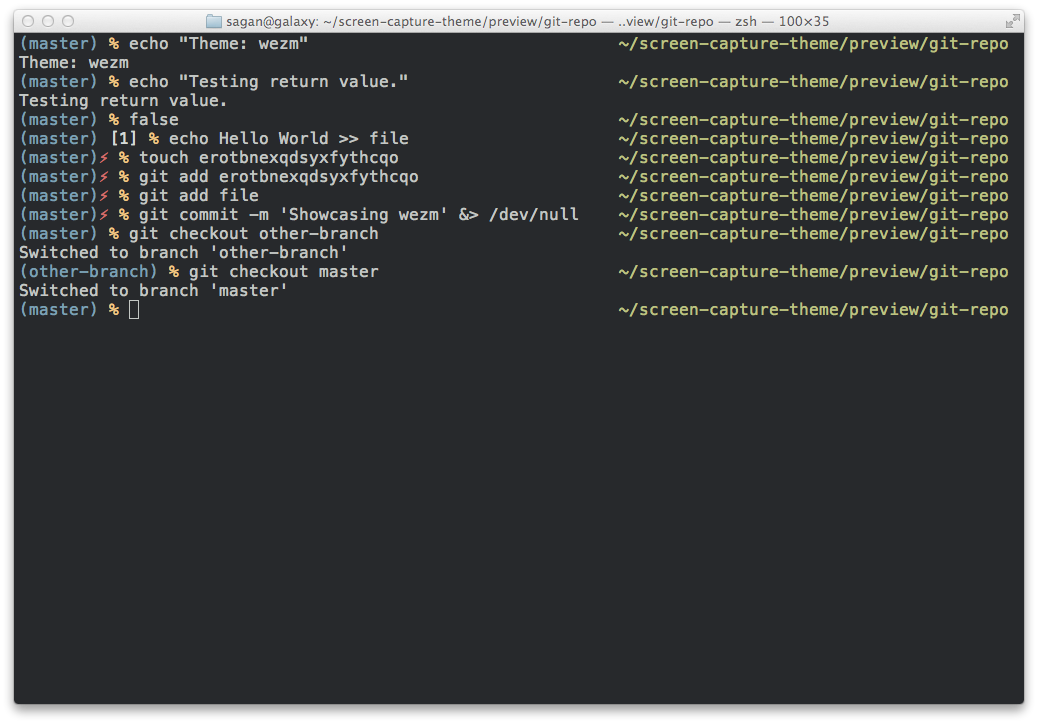Viewport: 1038px width, 724px height.
Task: Click the red close window button
Action: click(x=28, y=21)
